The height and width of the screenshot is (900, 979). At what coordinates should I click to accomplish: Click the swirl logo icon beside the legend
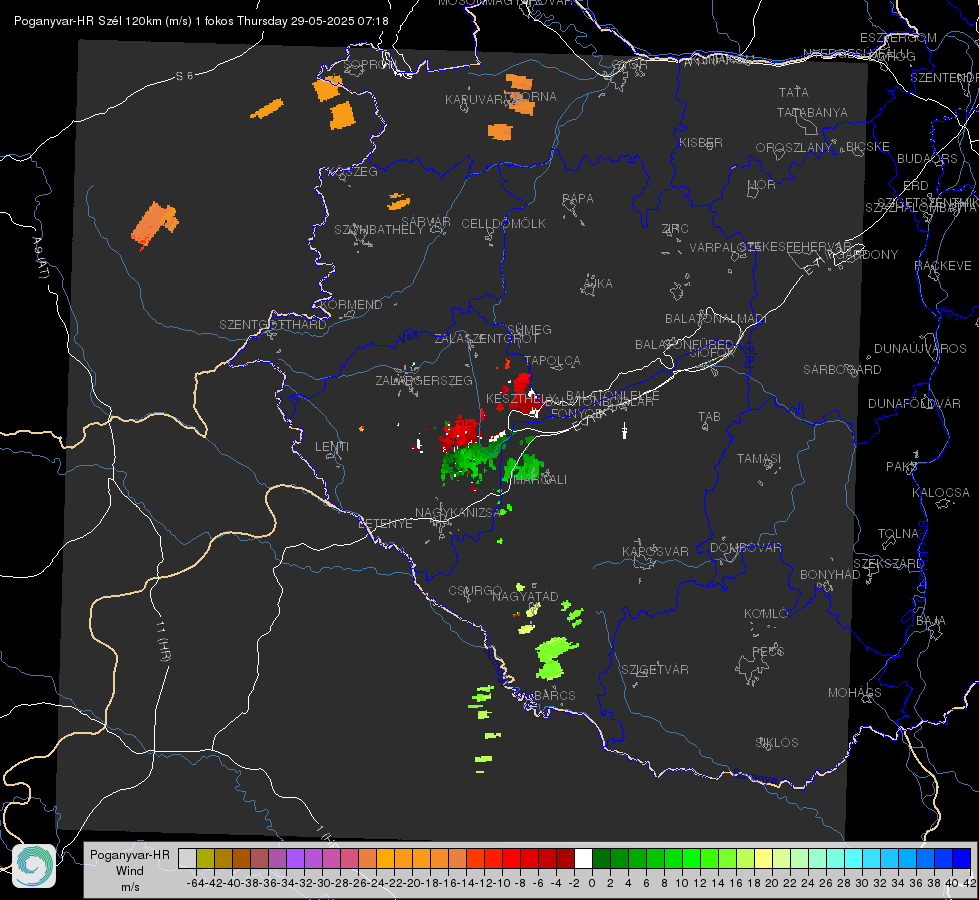34,866
